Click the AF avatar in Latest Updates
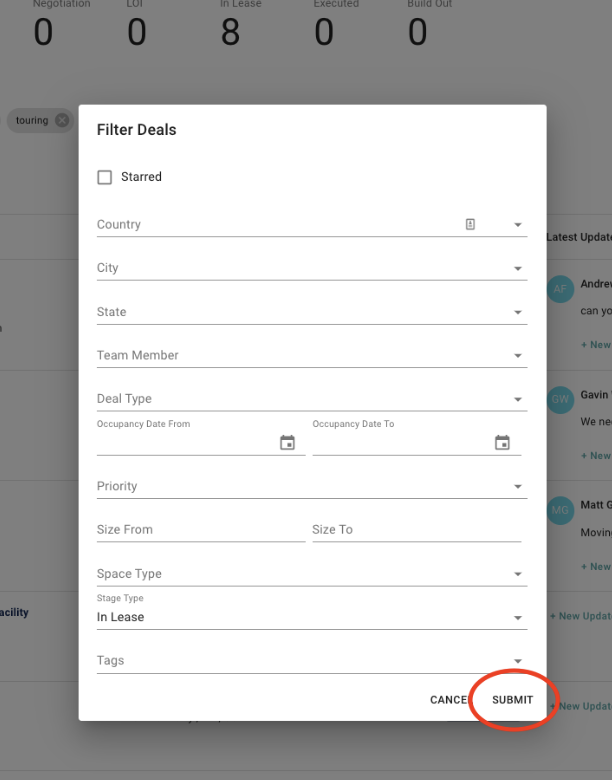This screenshot has height=780, width=612. click(560, 289)
